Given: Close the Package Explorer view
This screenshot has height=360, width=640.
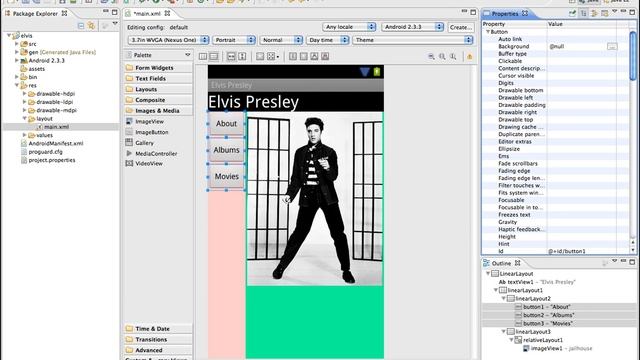Looking at the screenshot, I should [64, 13].
